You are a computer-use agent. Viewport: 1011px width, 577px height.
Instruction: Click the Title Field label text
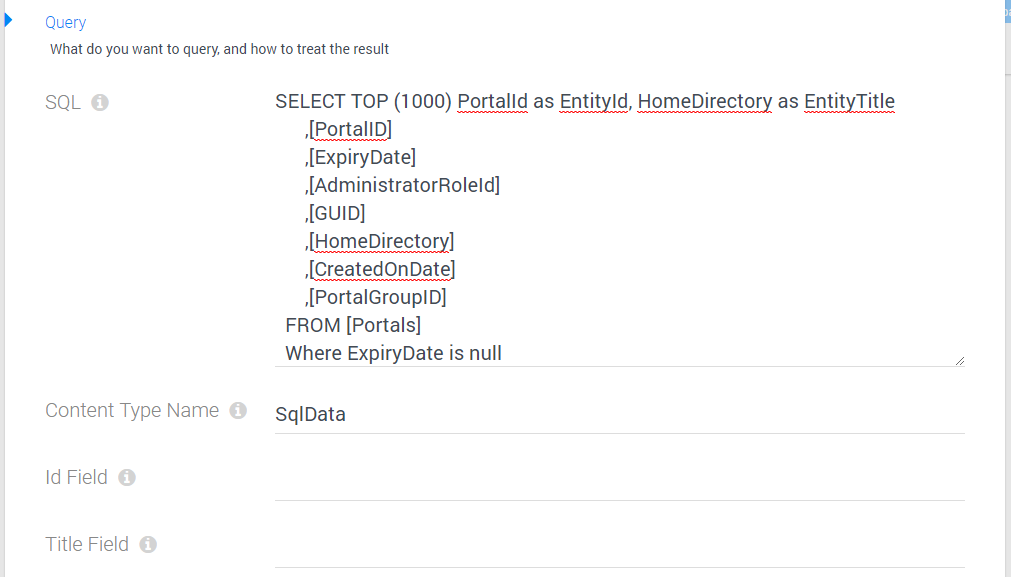coord(87,545)
